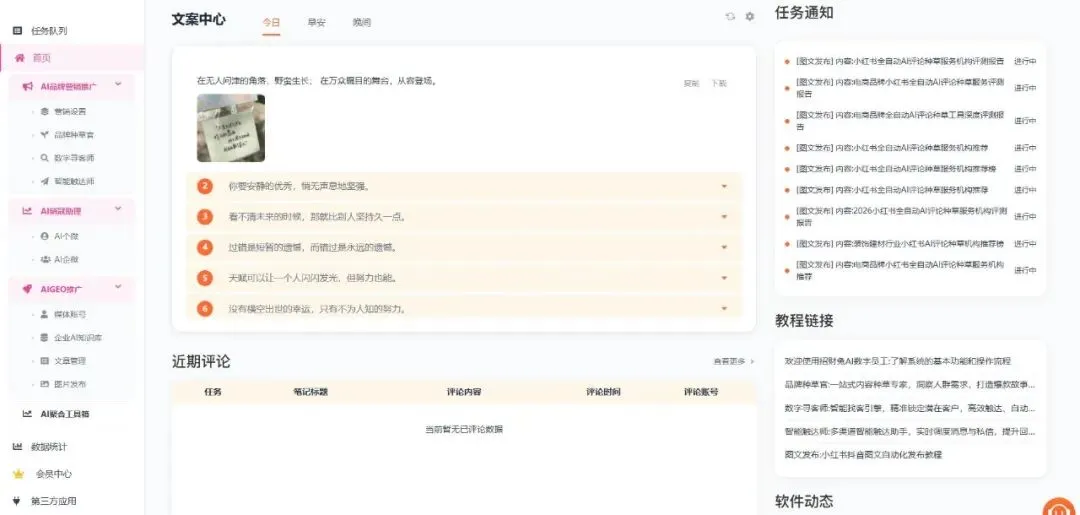Open tutorial 数字寻客师:智能找客引擎

[x=909, y=408]
